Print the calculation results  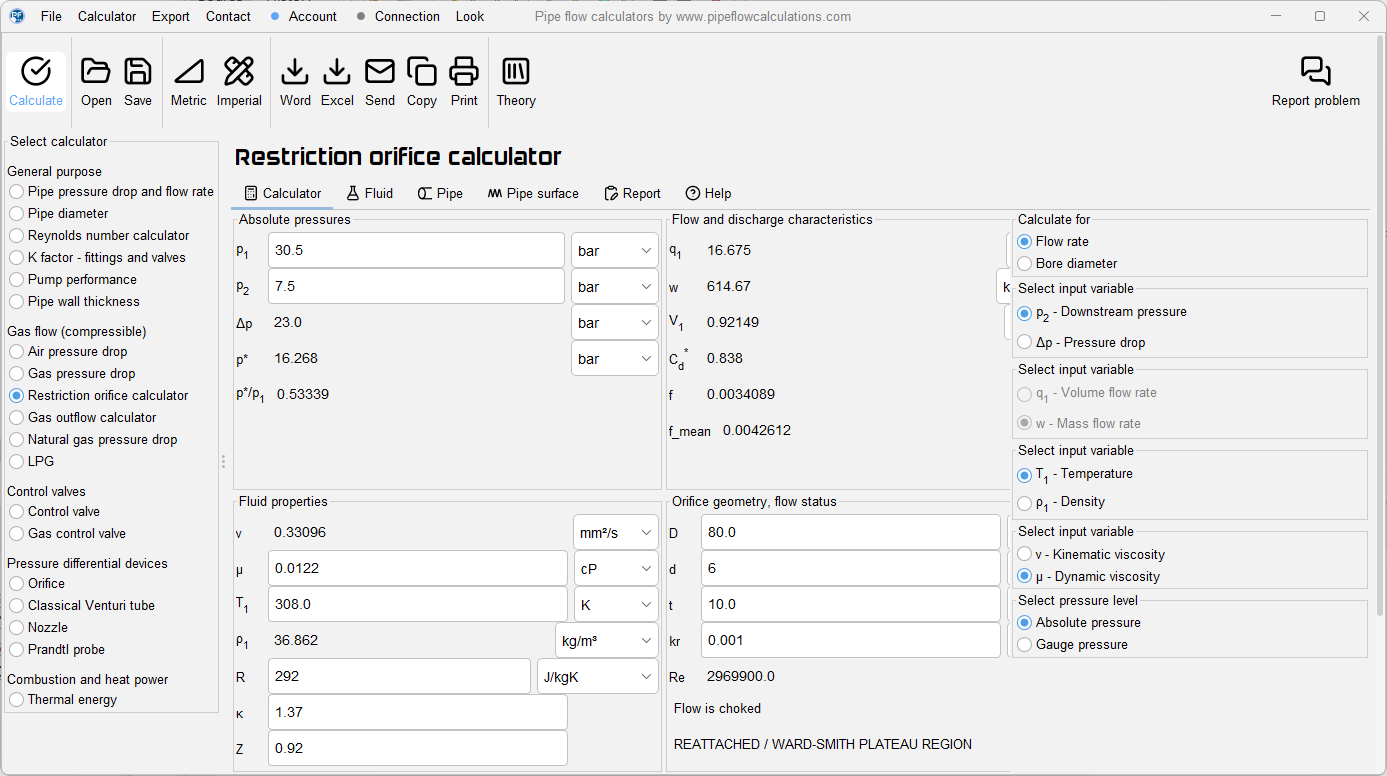coord(464,81)
